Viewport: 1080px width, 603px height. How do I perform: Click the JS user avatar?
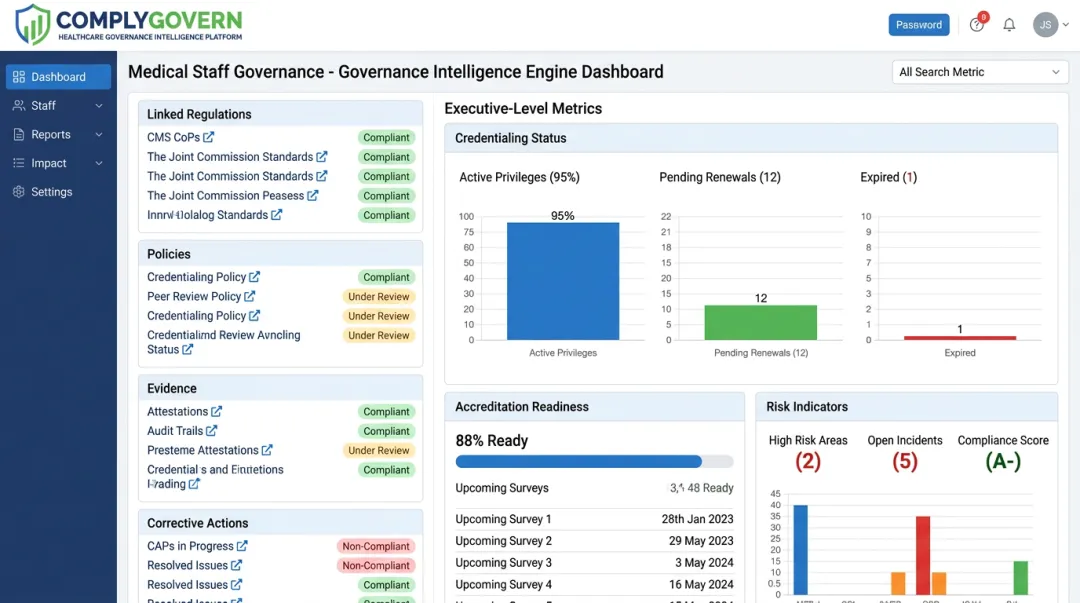click(1045, 25)
